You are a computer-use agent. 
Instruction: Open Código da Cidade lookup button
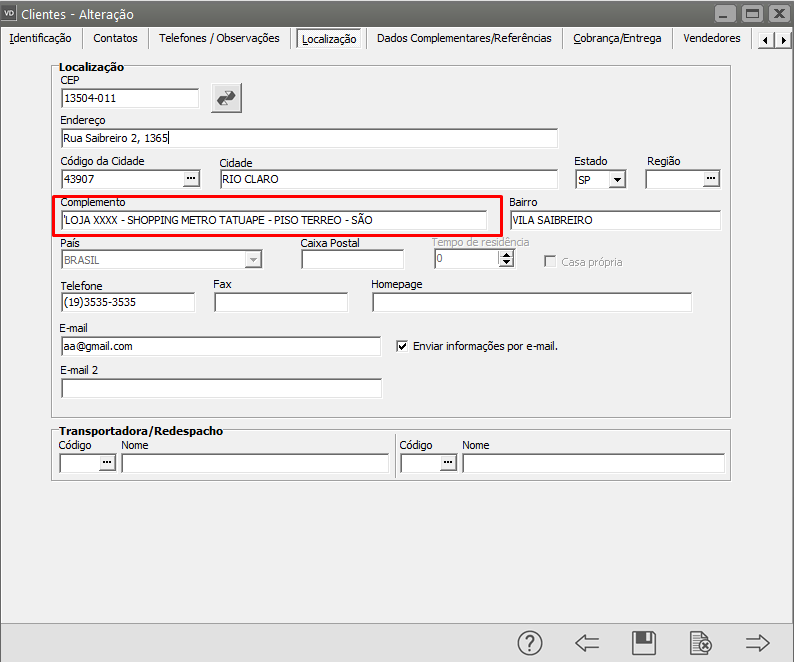[x=191, y=179]
